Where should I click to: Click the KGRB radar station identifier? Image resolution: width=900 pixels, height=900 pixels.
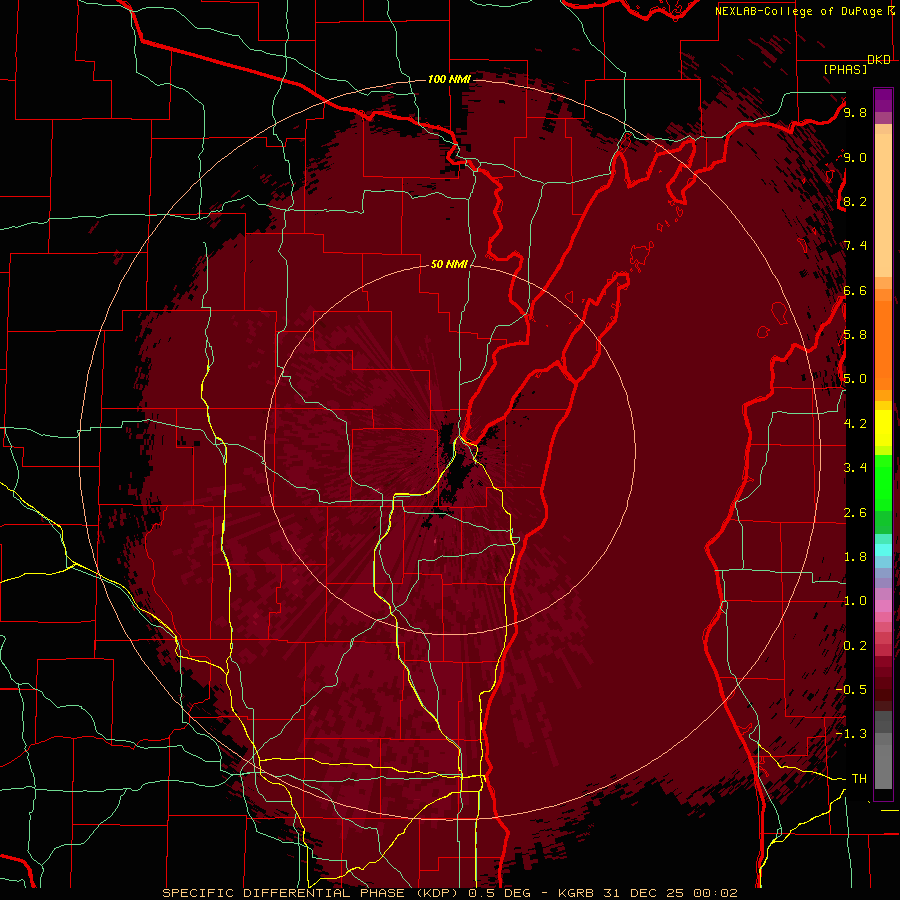click(577, 893)
